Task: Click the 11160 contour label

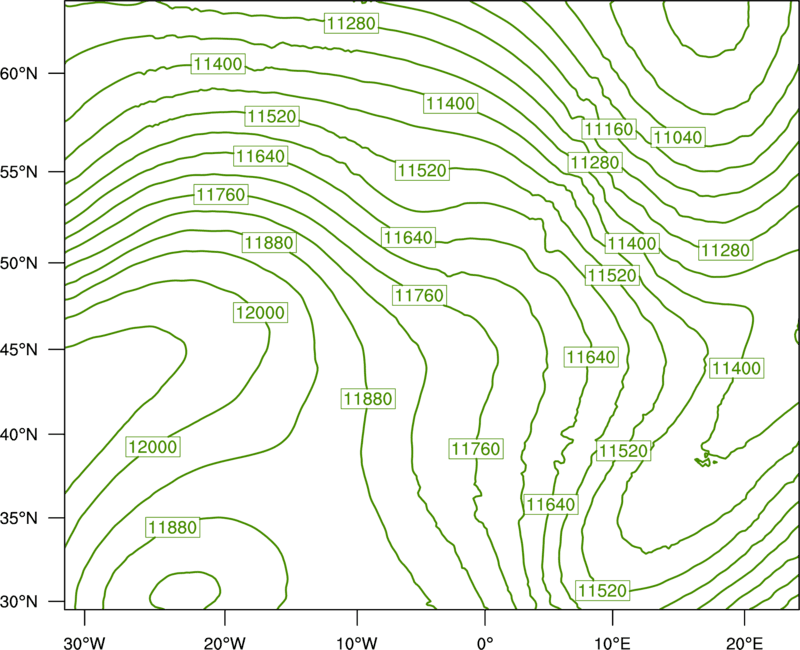Action: (x=609, y=129)
